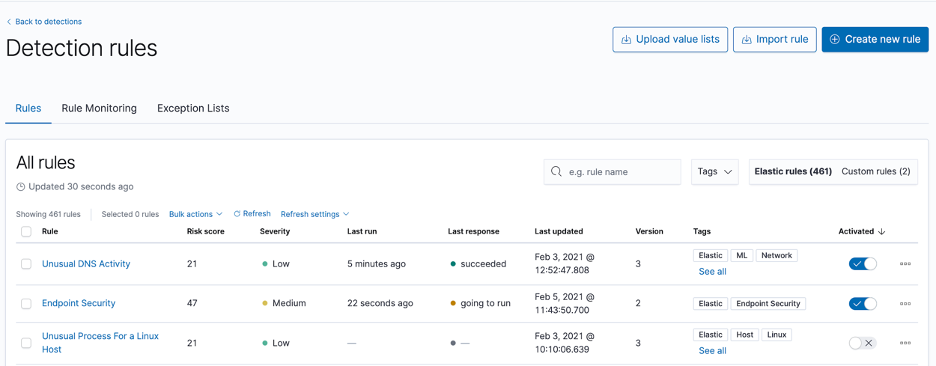Tick the select-all rules header checkbox
The height and width of the screenshot is (366, 936).
(x=26, y=232)
